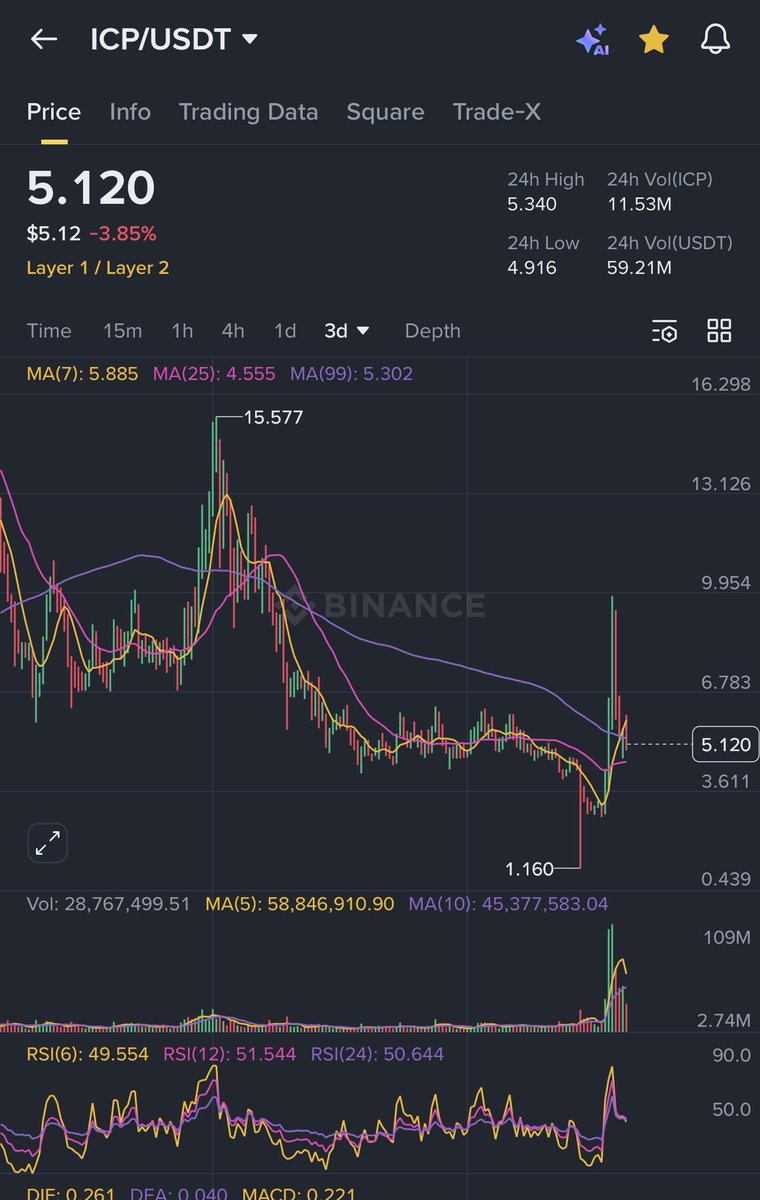Select the 4h interval
760x1200 pixels.
point(233,331)
